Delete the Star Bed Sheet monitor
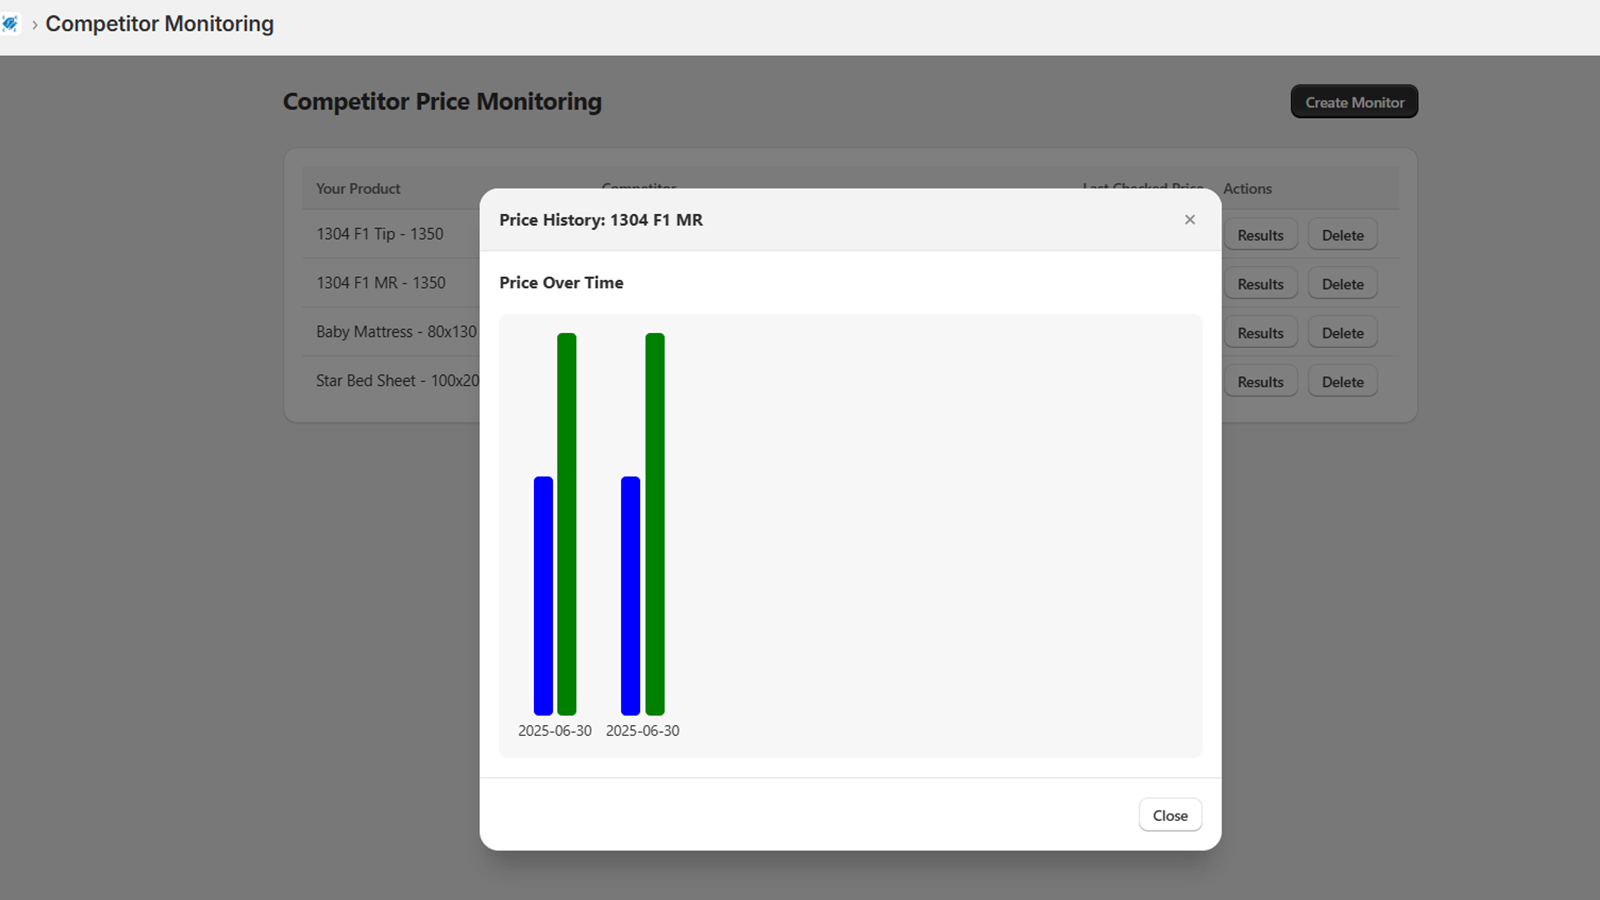This screenshot has width=1600, height=900. [1342, 381]
